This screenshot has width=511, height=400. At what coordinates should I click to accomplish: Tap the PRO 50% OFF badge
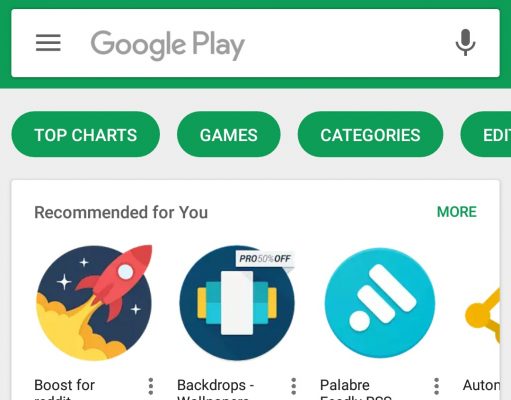click(265, 259)
